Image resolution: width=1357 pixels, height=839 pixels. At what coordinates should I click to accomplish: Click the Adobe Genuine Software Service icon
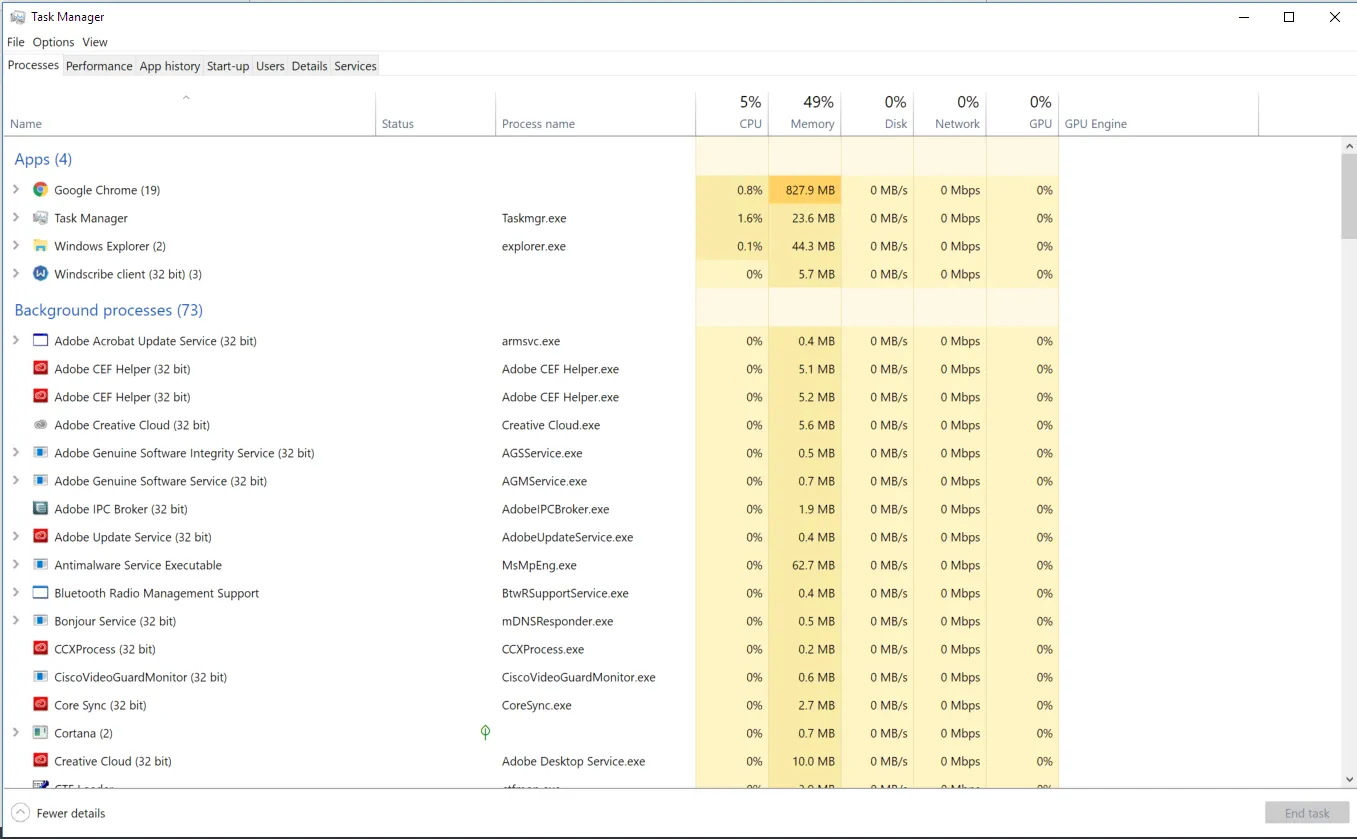[40, 481]
